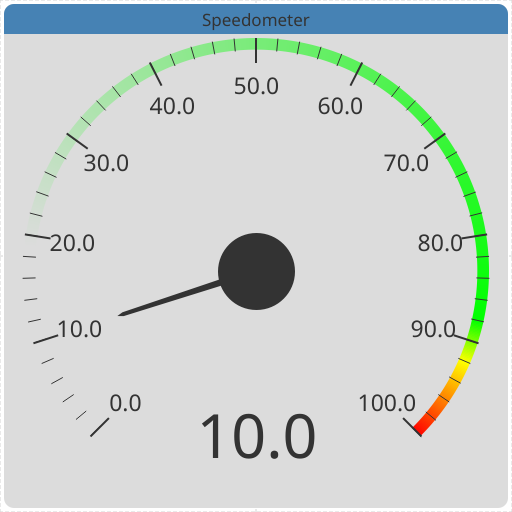Click the 40.0 scale label
Viewport: 512px width, 512px height.
coord(172,107)
